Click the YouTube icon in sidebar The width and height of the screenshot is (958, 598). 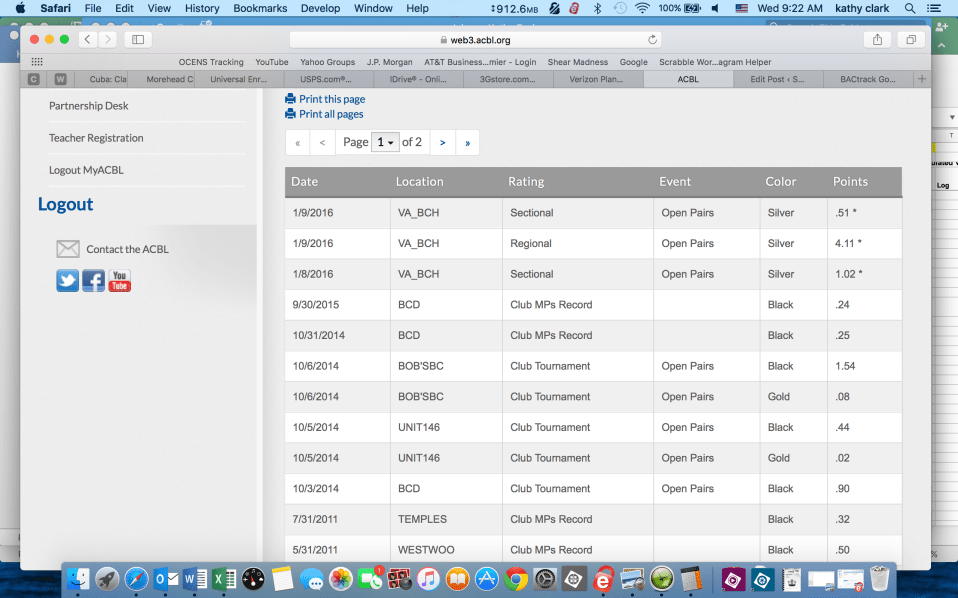tap(119, 281)
